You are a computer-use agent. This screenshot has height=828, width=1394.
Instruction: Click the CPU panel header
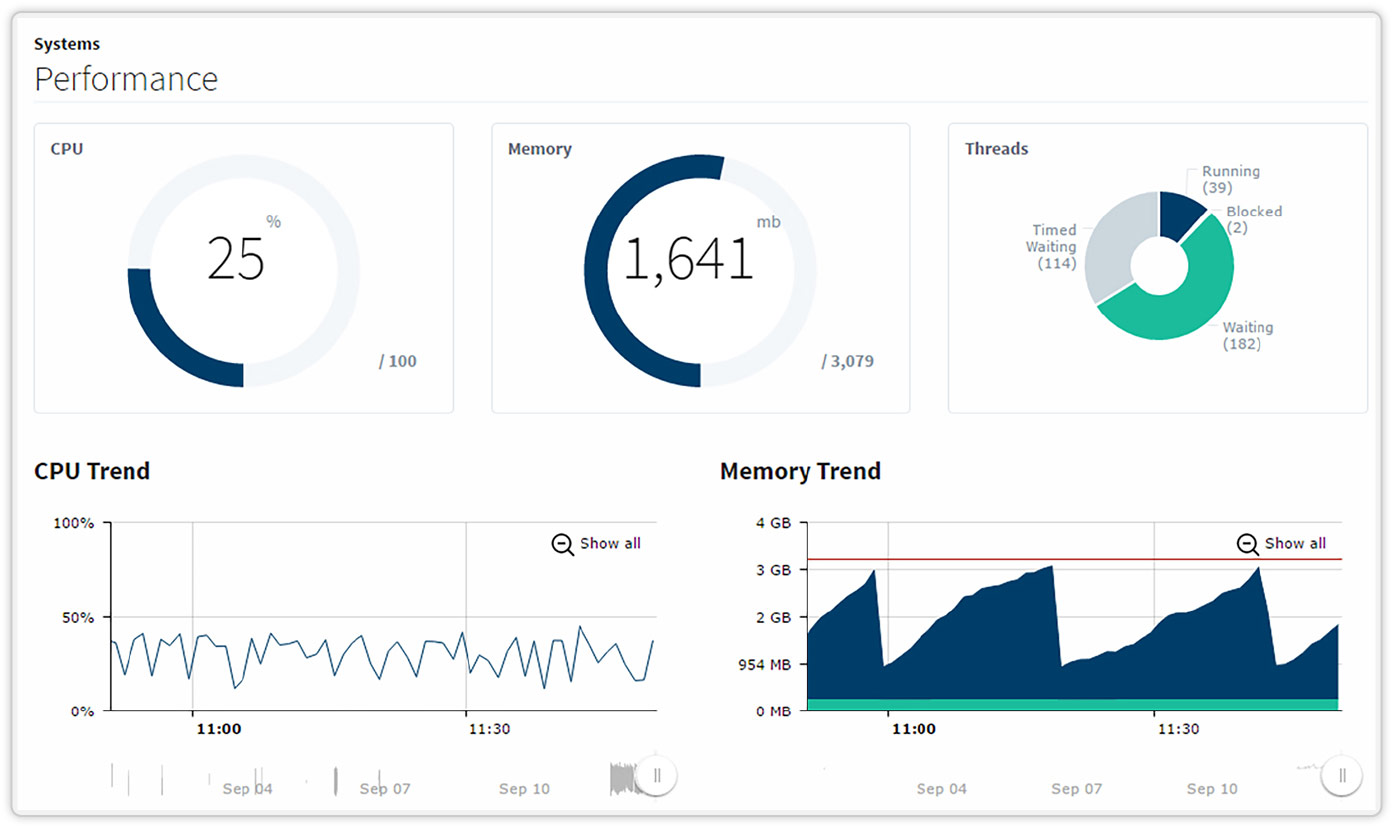[x=66, y=148]
